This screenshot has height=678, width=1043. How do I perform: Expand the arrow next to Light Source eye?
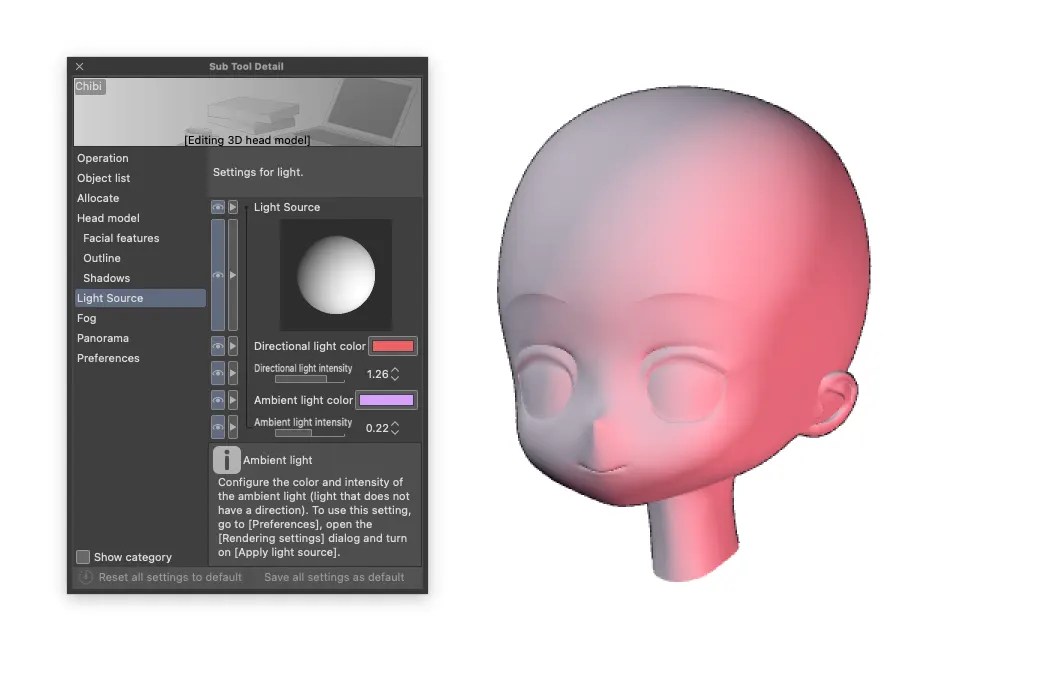tap(233, 207)
